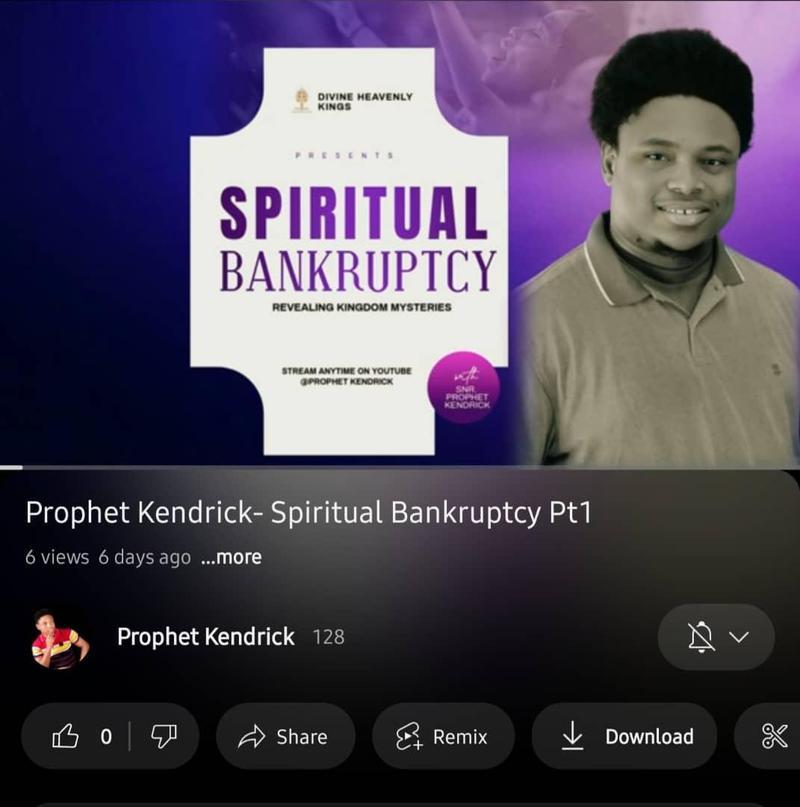Tap the Spiritual Bankruptcy video player
This screenshot has width=800, height=807.
point(400,233)
